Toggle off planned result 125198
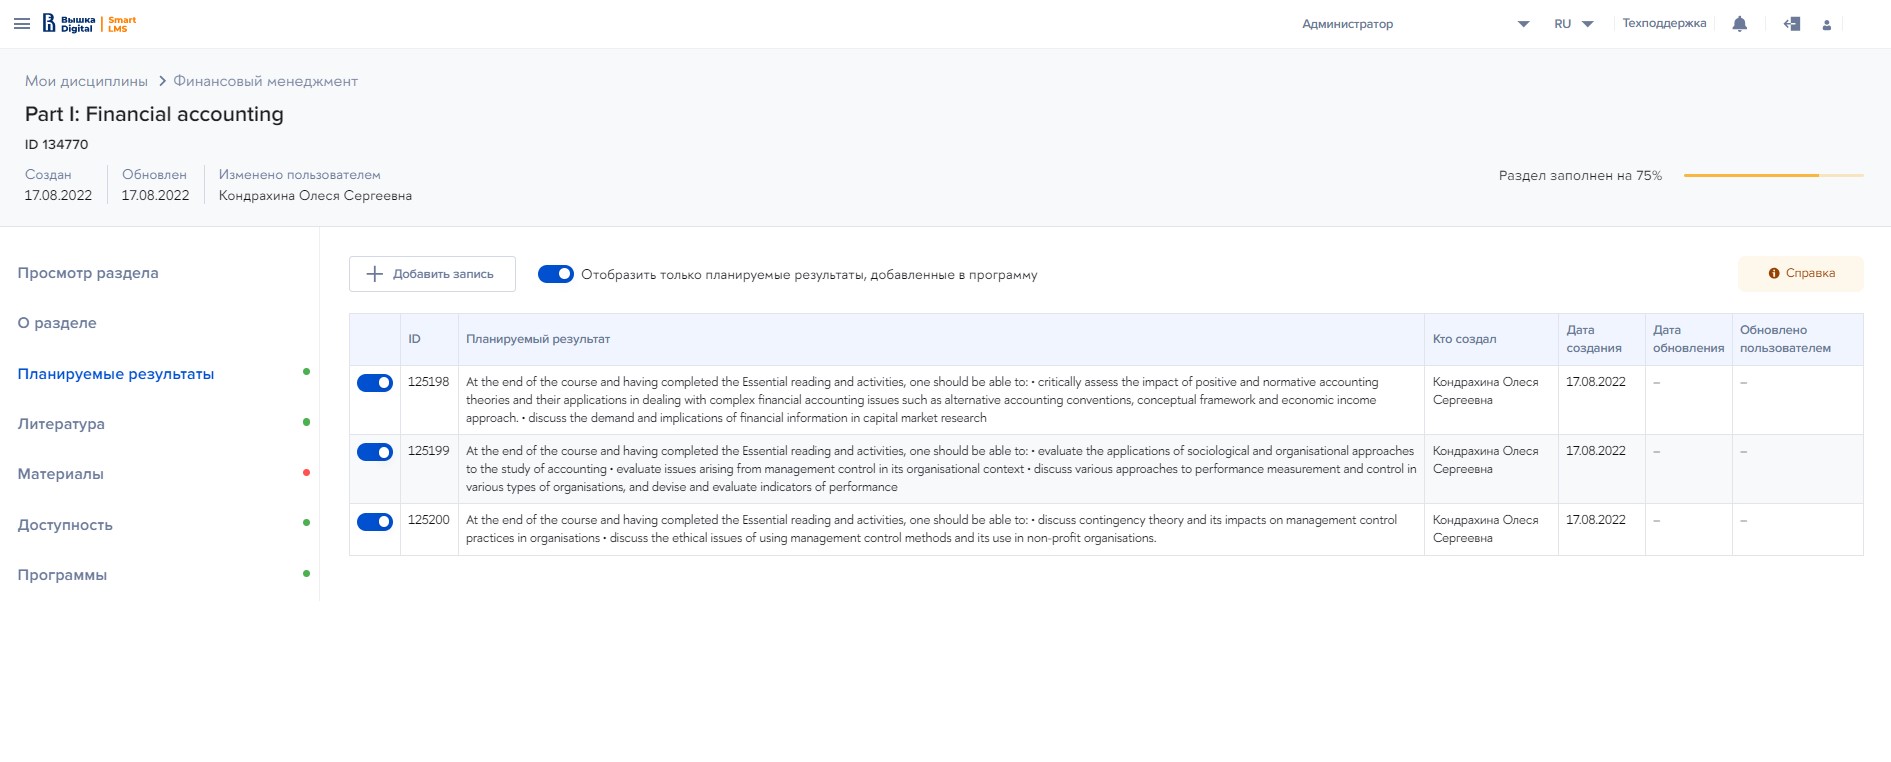Viewport: 1891px width, 762px height. point(375,383)
